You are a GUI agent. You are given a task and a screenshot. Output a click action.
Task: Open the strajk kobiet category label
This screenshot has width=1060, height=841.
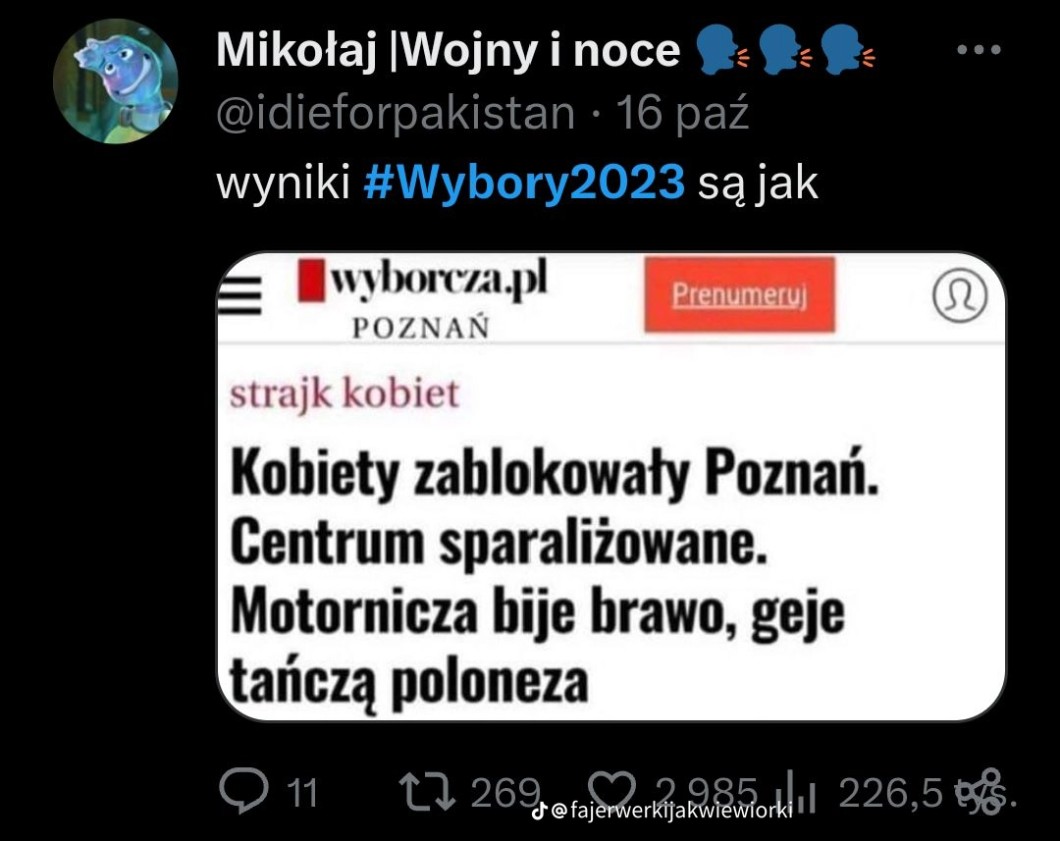click(x=345, y=393)
